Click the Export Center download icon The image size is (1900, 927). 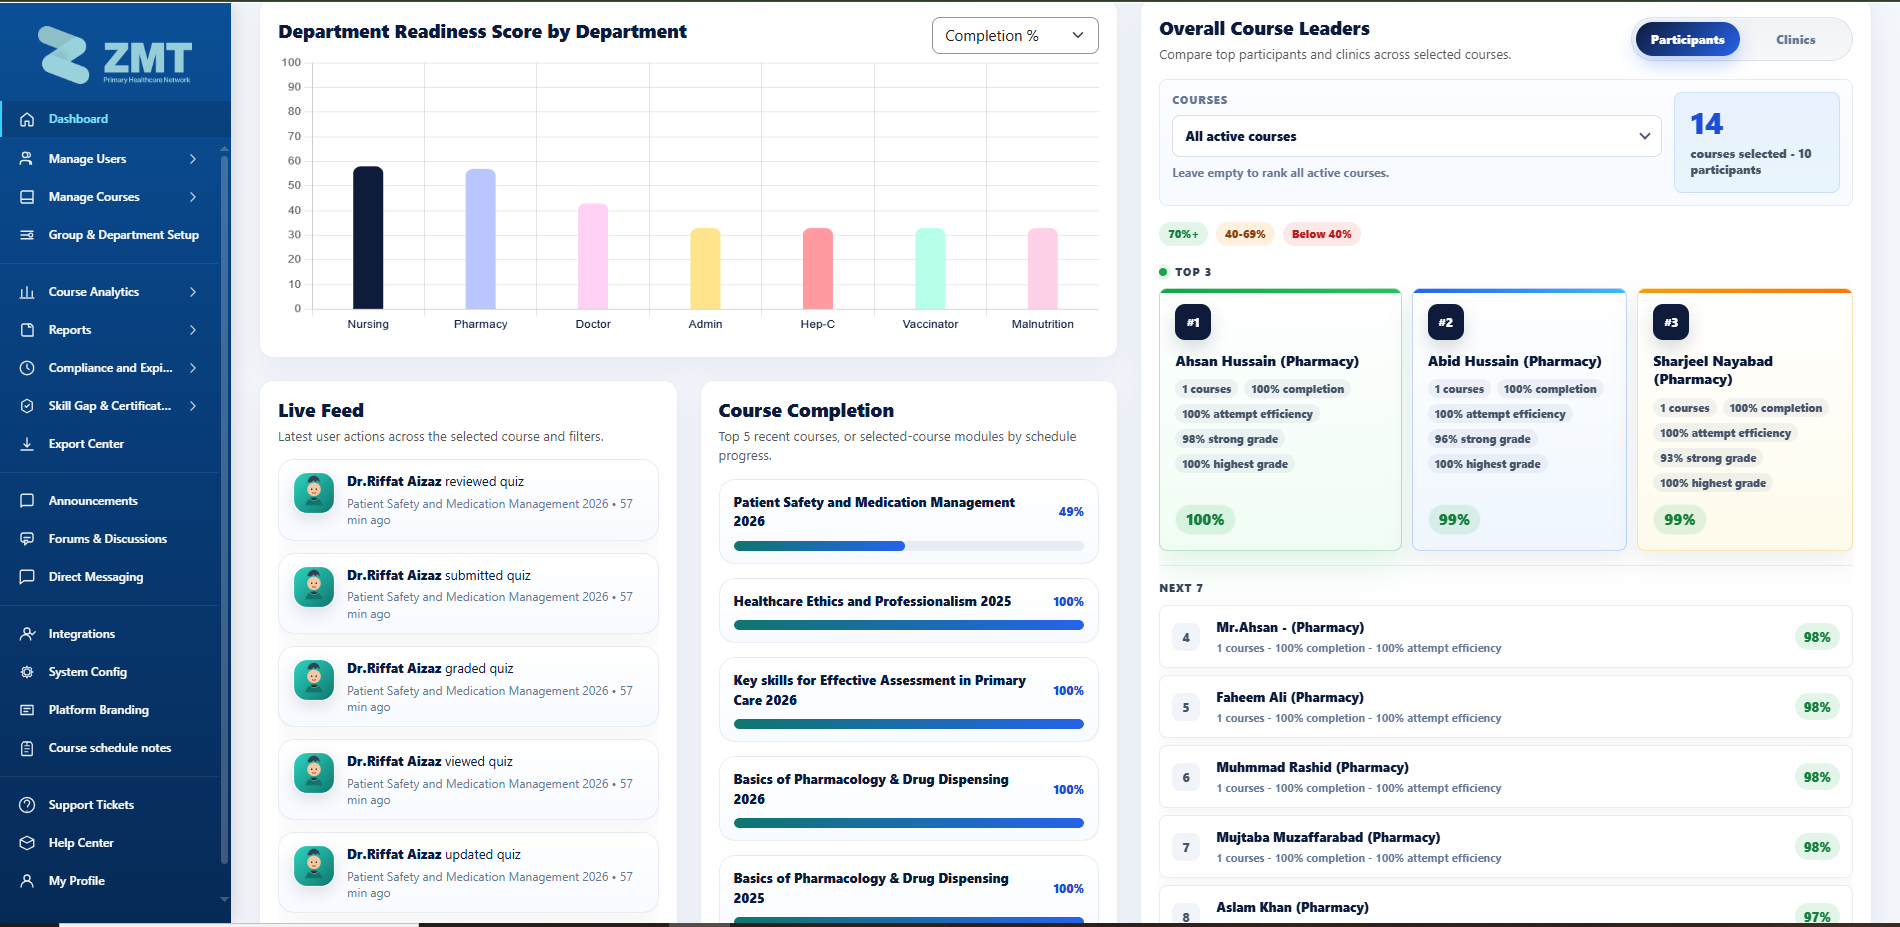(27, 444)
